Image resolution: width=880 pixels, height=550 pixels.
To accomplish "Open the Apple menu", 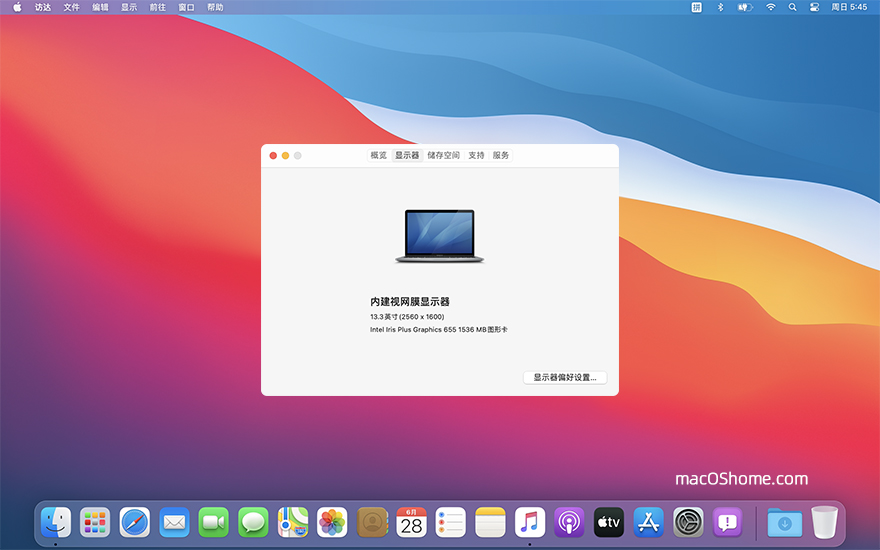I will (x=17, y=7).
